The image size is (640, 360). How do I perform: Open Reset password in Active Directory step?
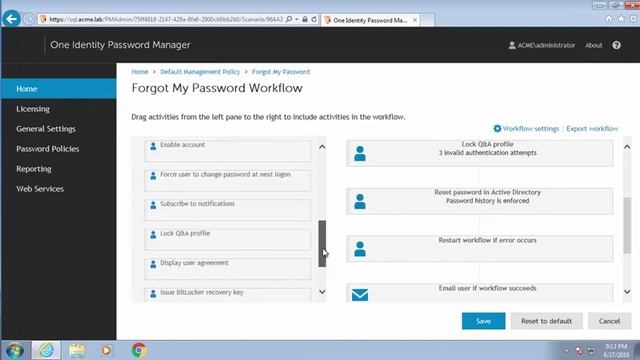point(480,201)
